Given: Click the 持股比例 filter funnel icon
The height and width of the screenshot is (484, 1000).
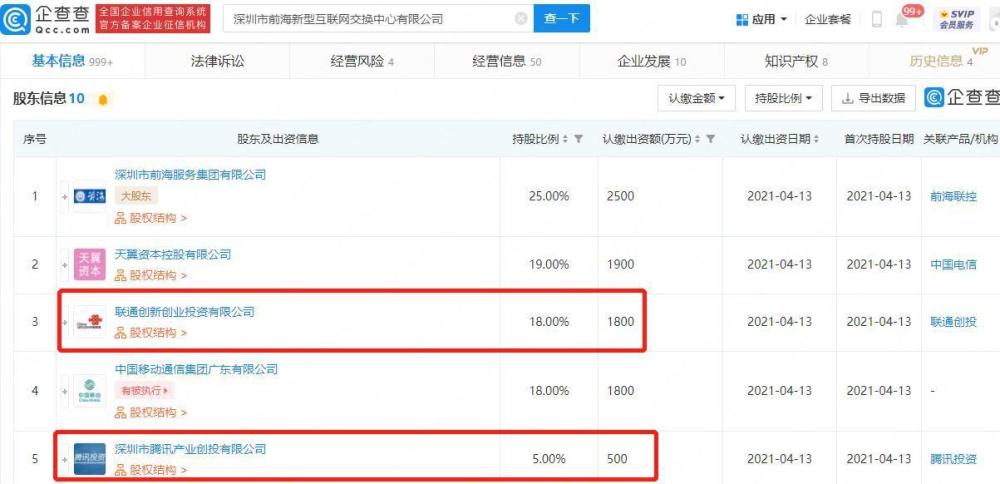Looking at the screenshot, I should pos(578,139).
